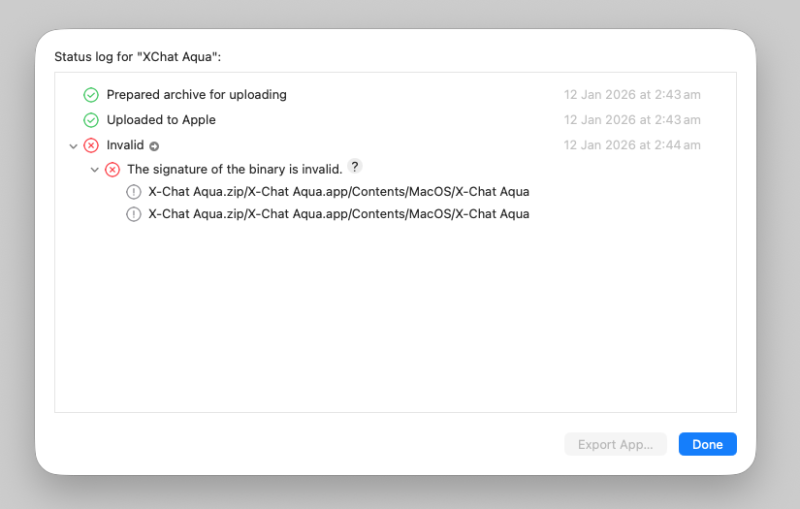Select the Uploaded to Apple row
Image resolution: width=800 pixels, height=509 pixels.
(x=161, y=120)
